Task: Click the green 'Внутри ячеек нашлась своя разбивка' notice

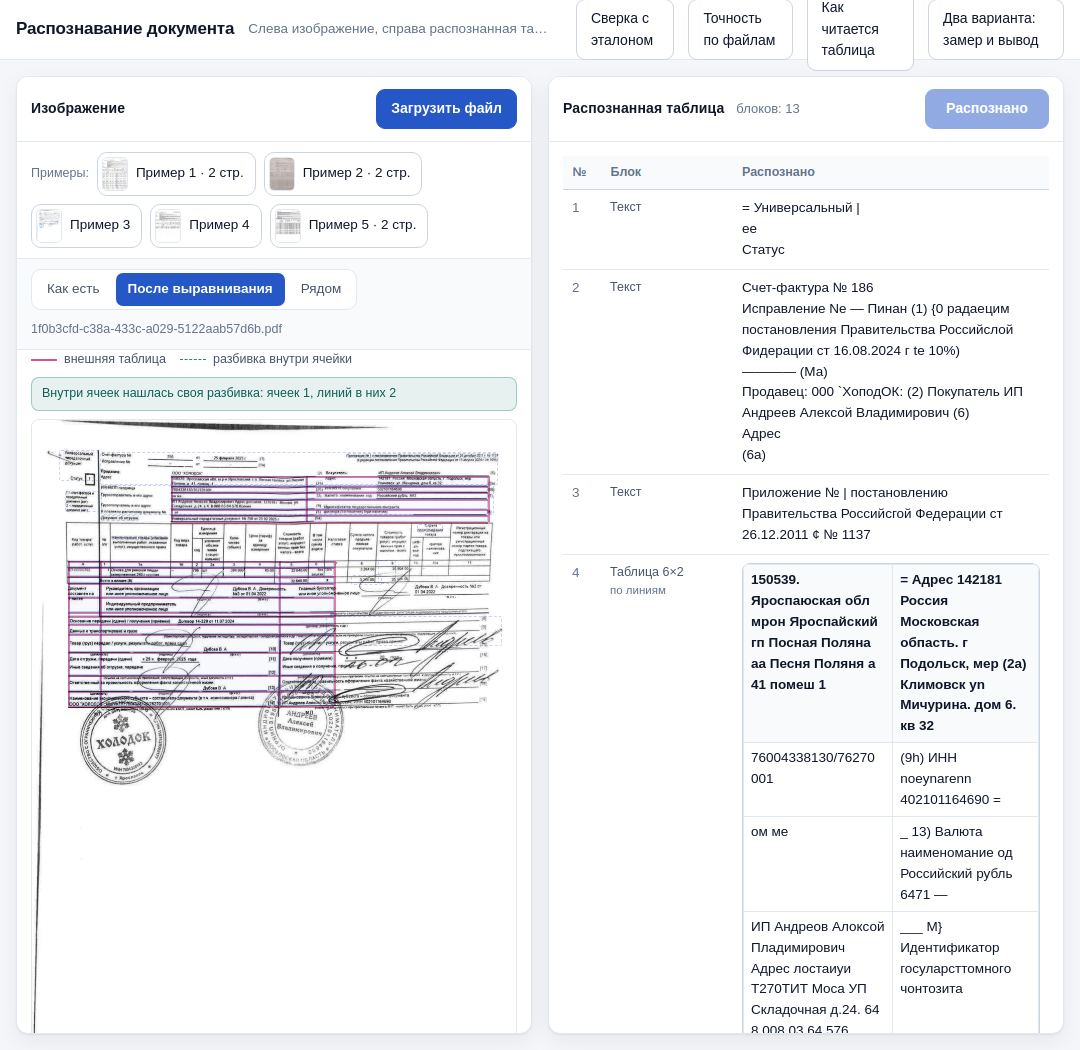Action: click(x=273, y=393)
